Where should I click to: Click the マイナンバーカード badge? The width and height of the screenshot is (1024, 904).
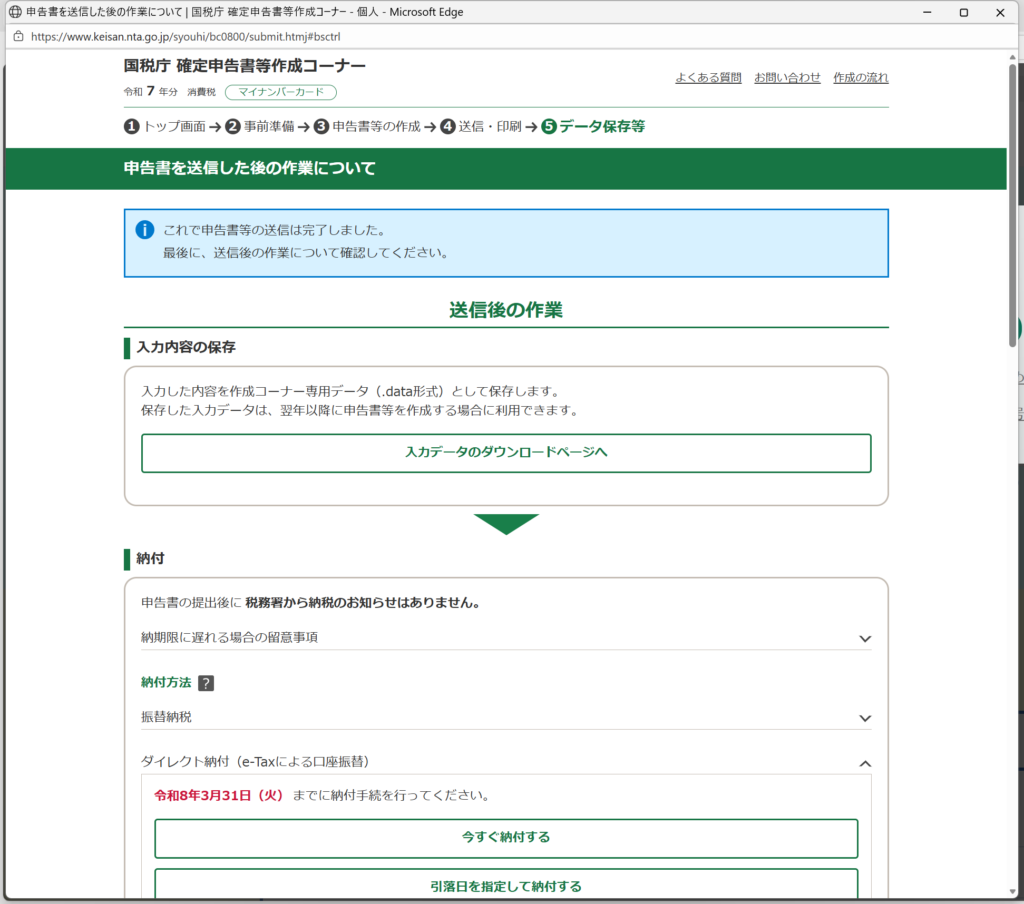click(x=280, y=92)
